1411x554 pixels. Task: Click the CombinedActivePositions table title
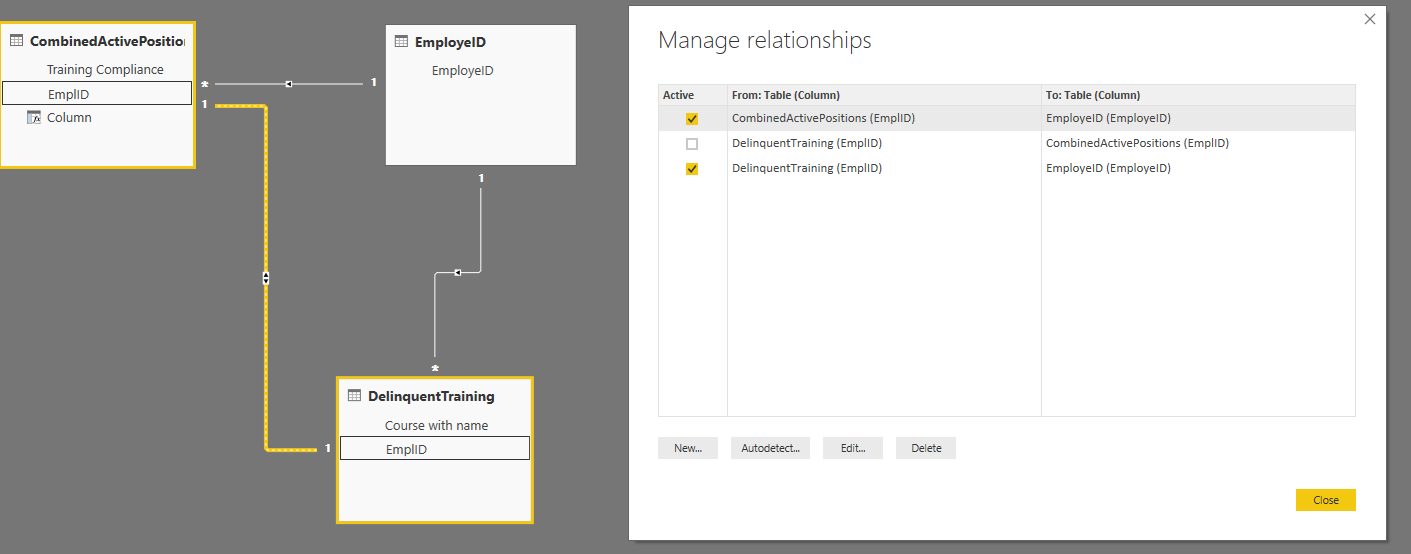[x=107, y=41]
